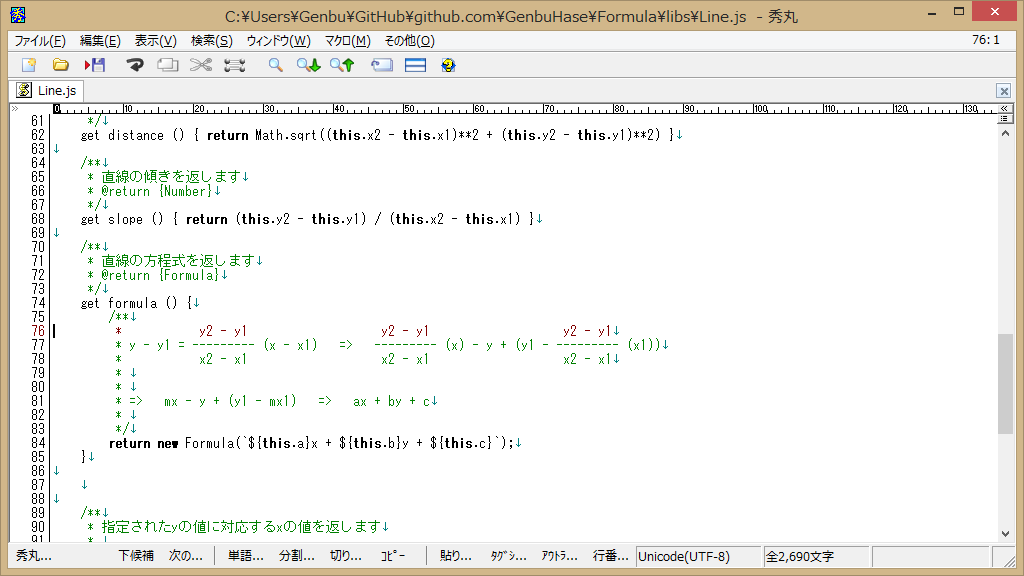Click the Save floppy disk icon

95,65
